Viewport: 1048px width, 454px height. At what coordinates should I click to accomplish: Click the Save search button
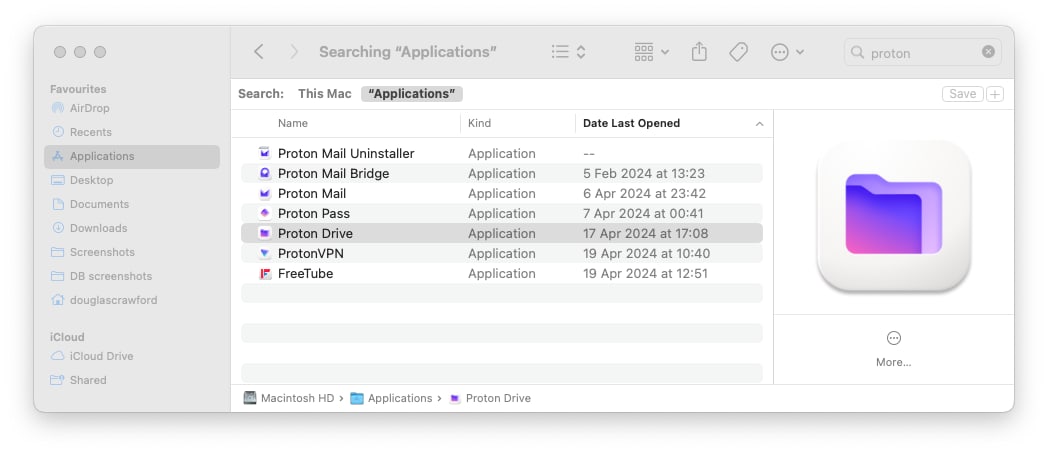(962, 94)
